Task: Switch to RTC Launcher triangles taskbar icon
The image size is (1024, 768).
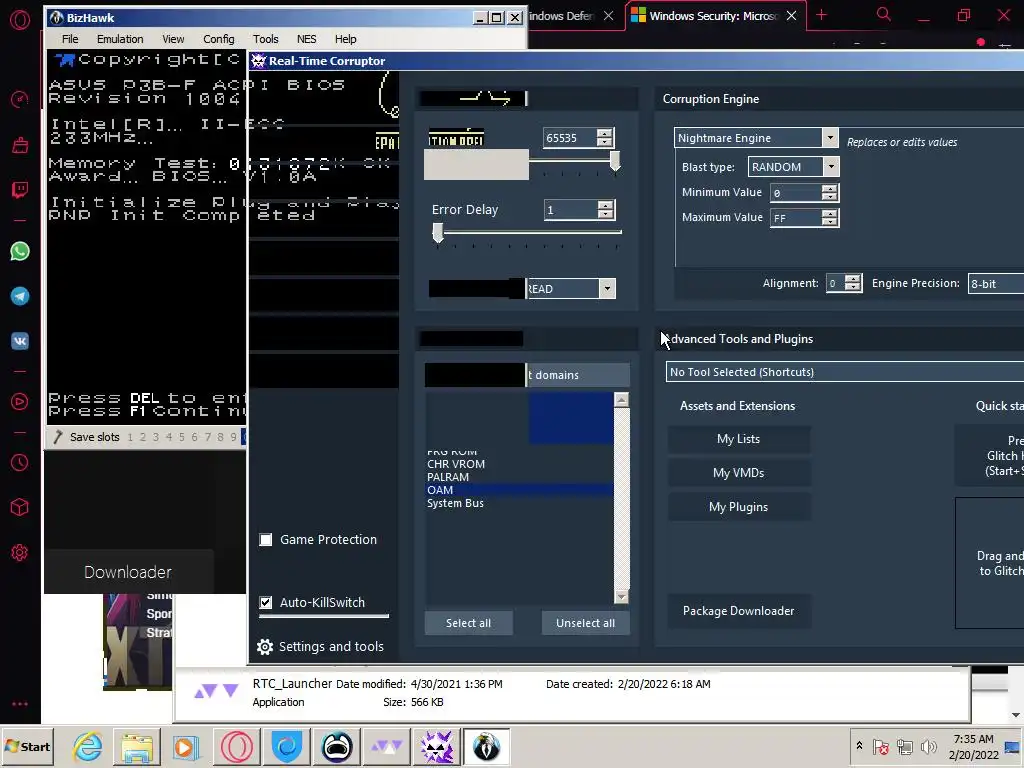Action: pyautogui.click(x=387, y=746)
